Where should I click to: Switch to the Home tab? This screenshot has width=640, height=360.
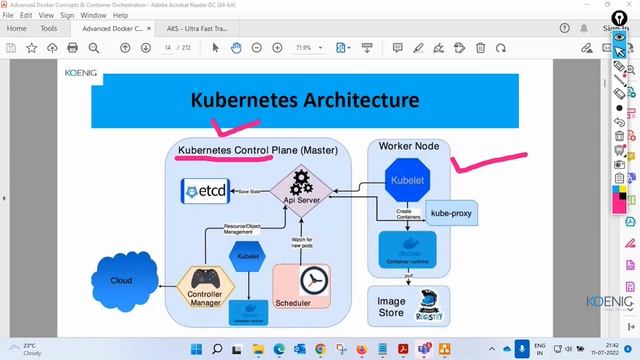17,29
